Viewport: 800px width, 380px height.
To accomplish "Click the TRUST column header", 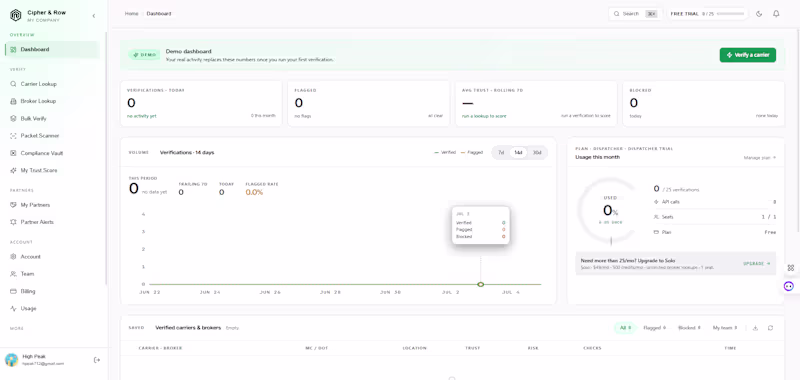I will (x=472, y=348).
